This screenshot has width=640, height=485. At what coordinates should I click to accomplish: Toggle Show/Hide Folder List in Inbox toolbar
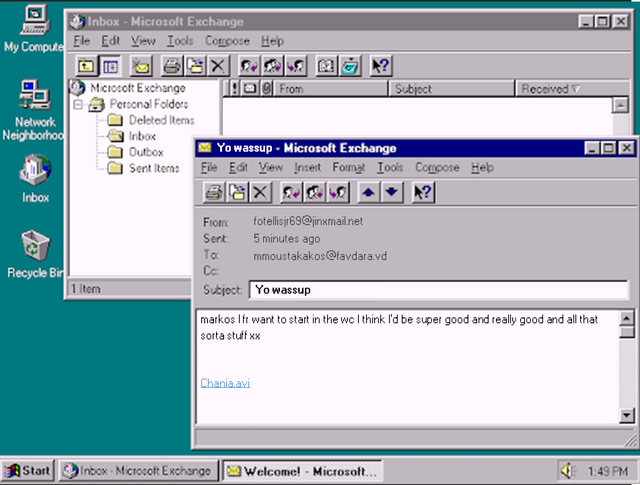coord(110,66)
